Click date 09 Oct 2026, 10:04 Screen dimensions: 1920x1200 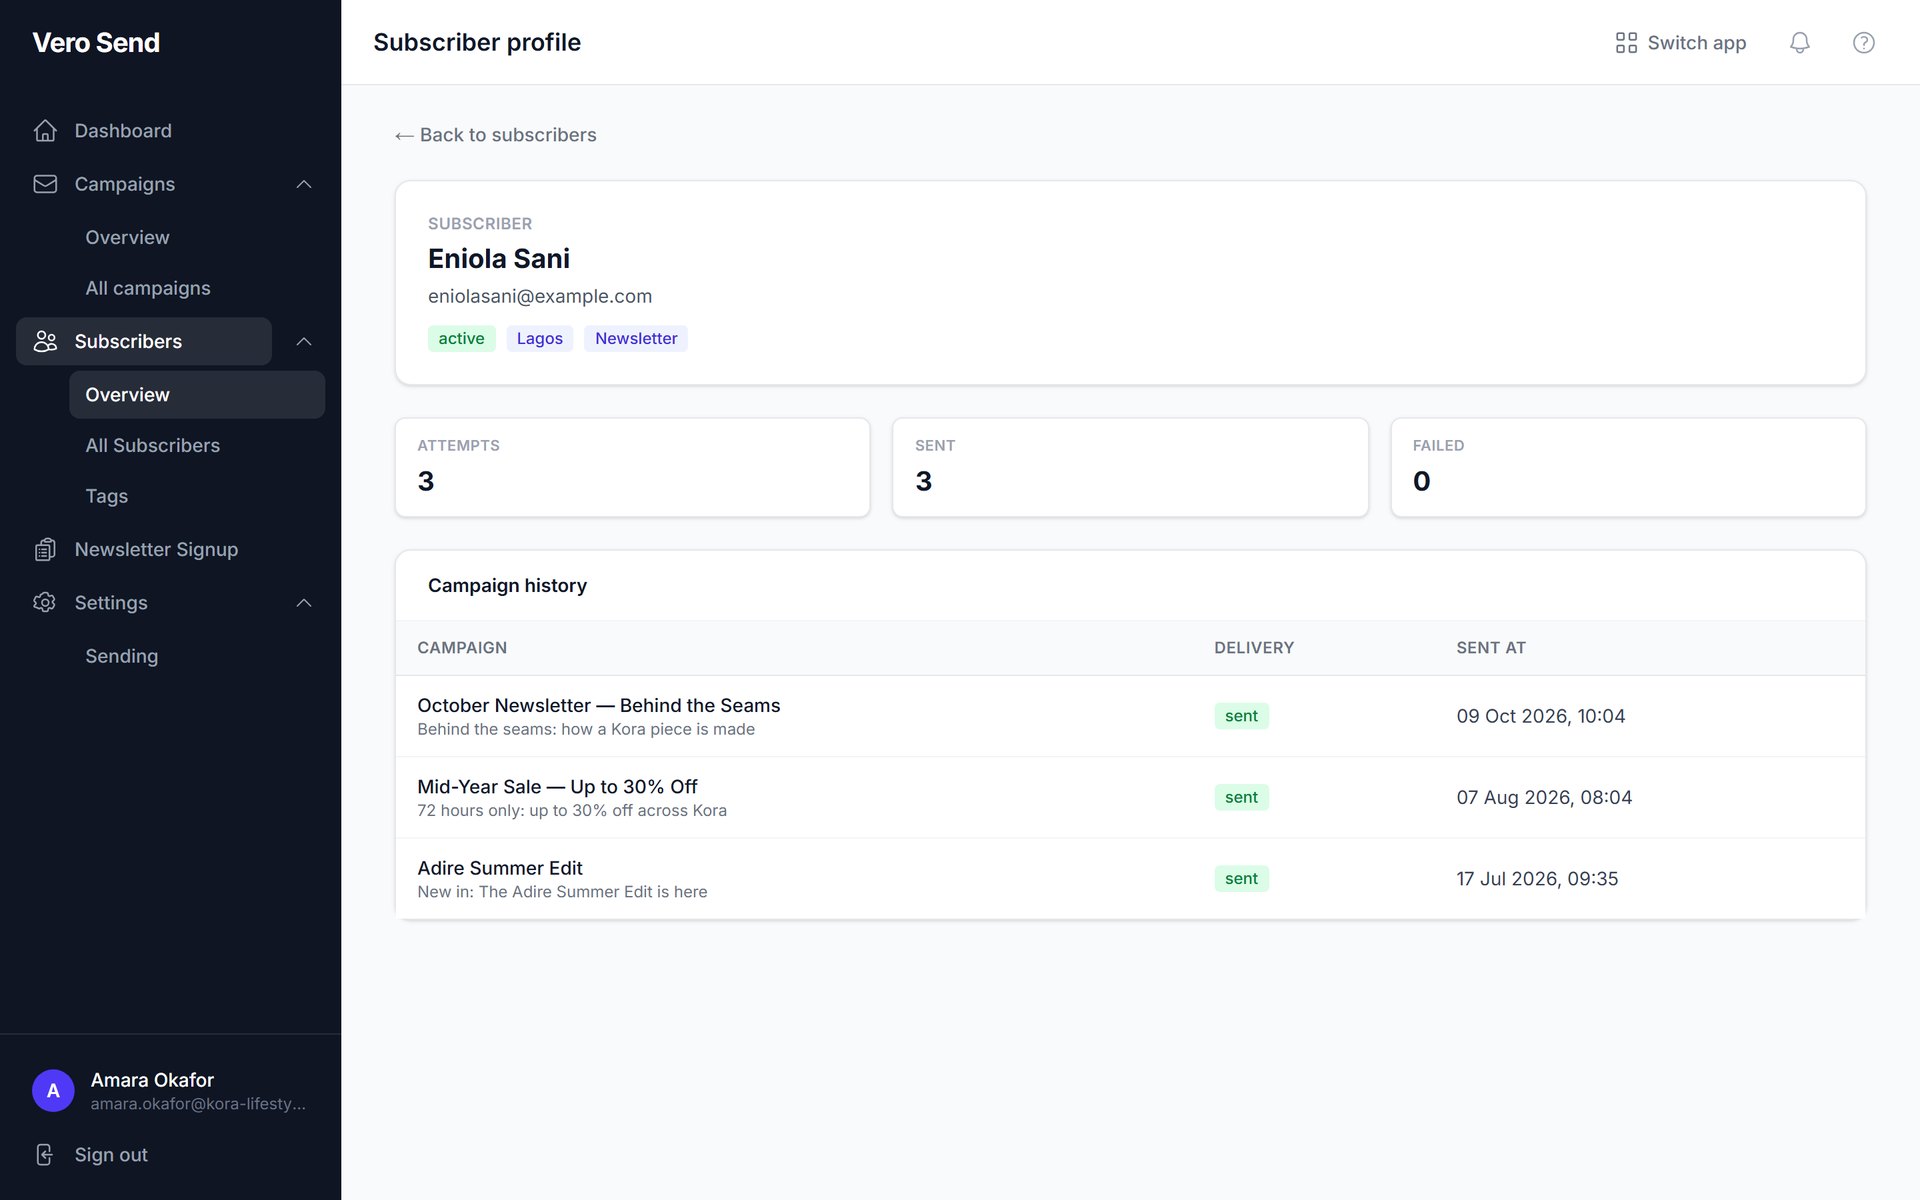[1540, 716]
